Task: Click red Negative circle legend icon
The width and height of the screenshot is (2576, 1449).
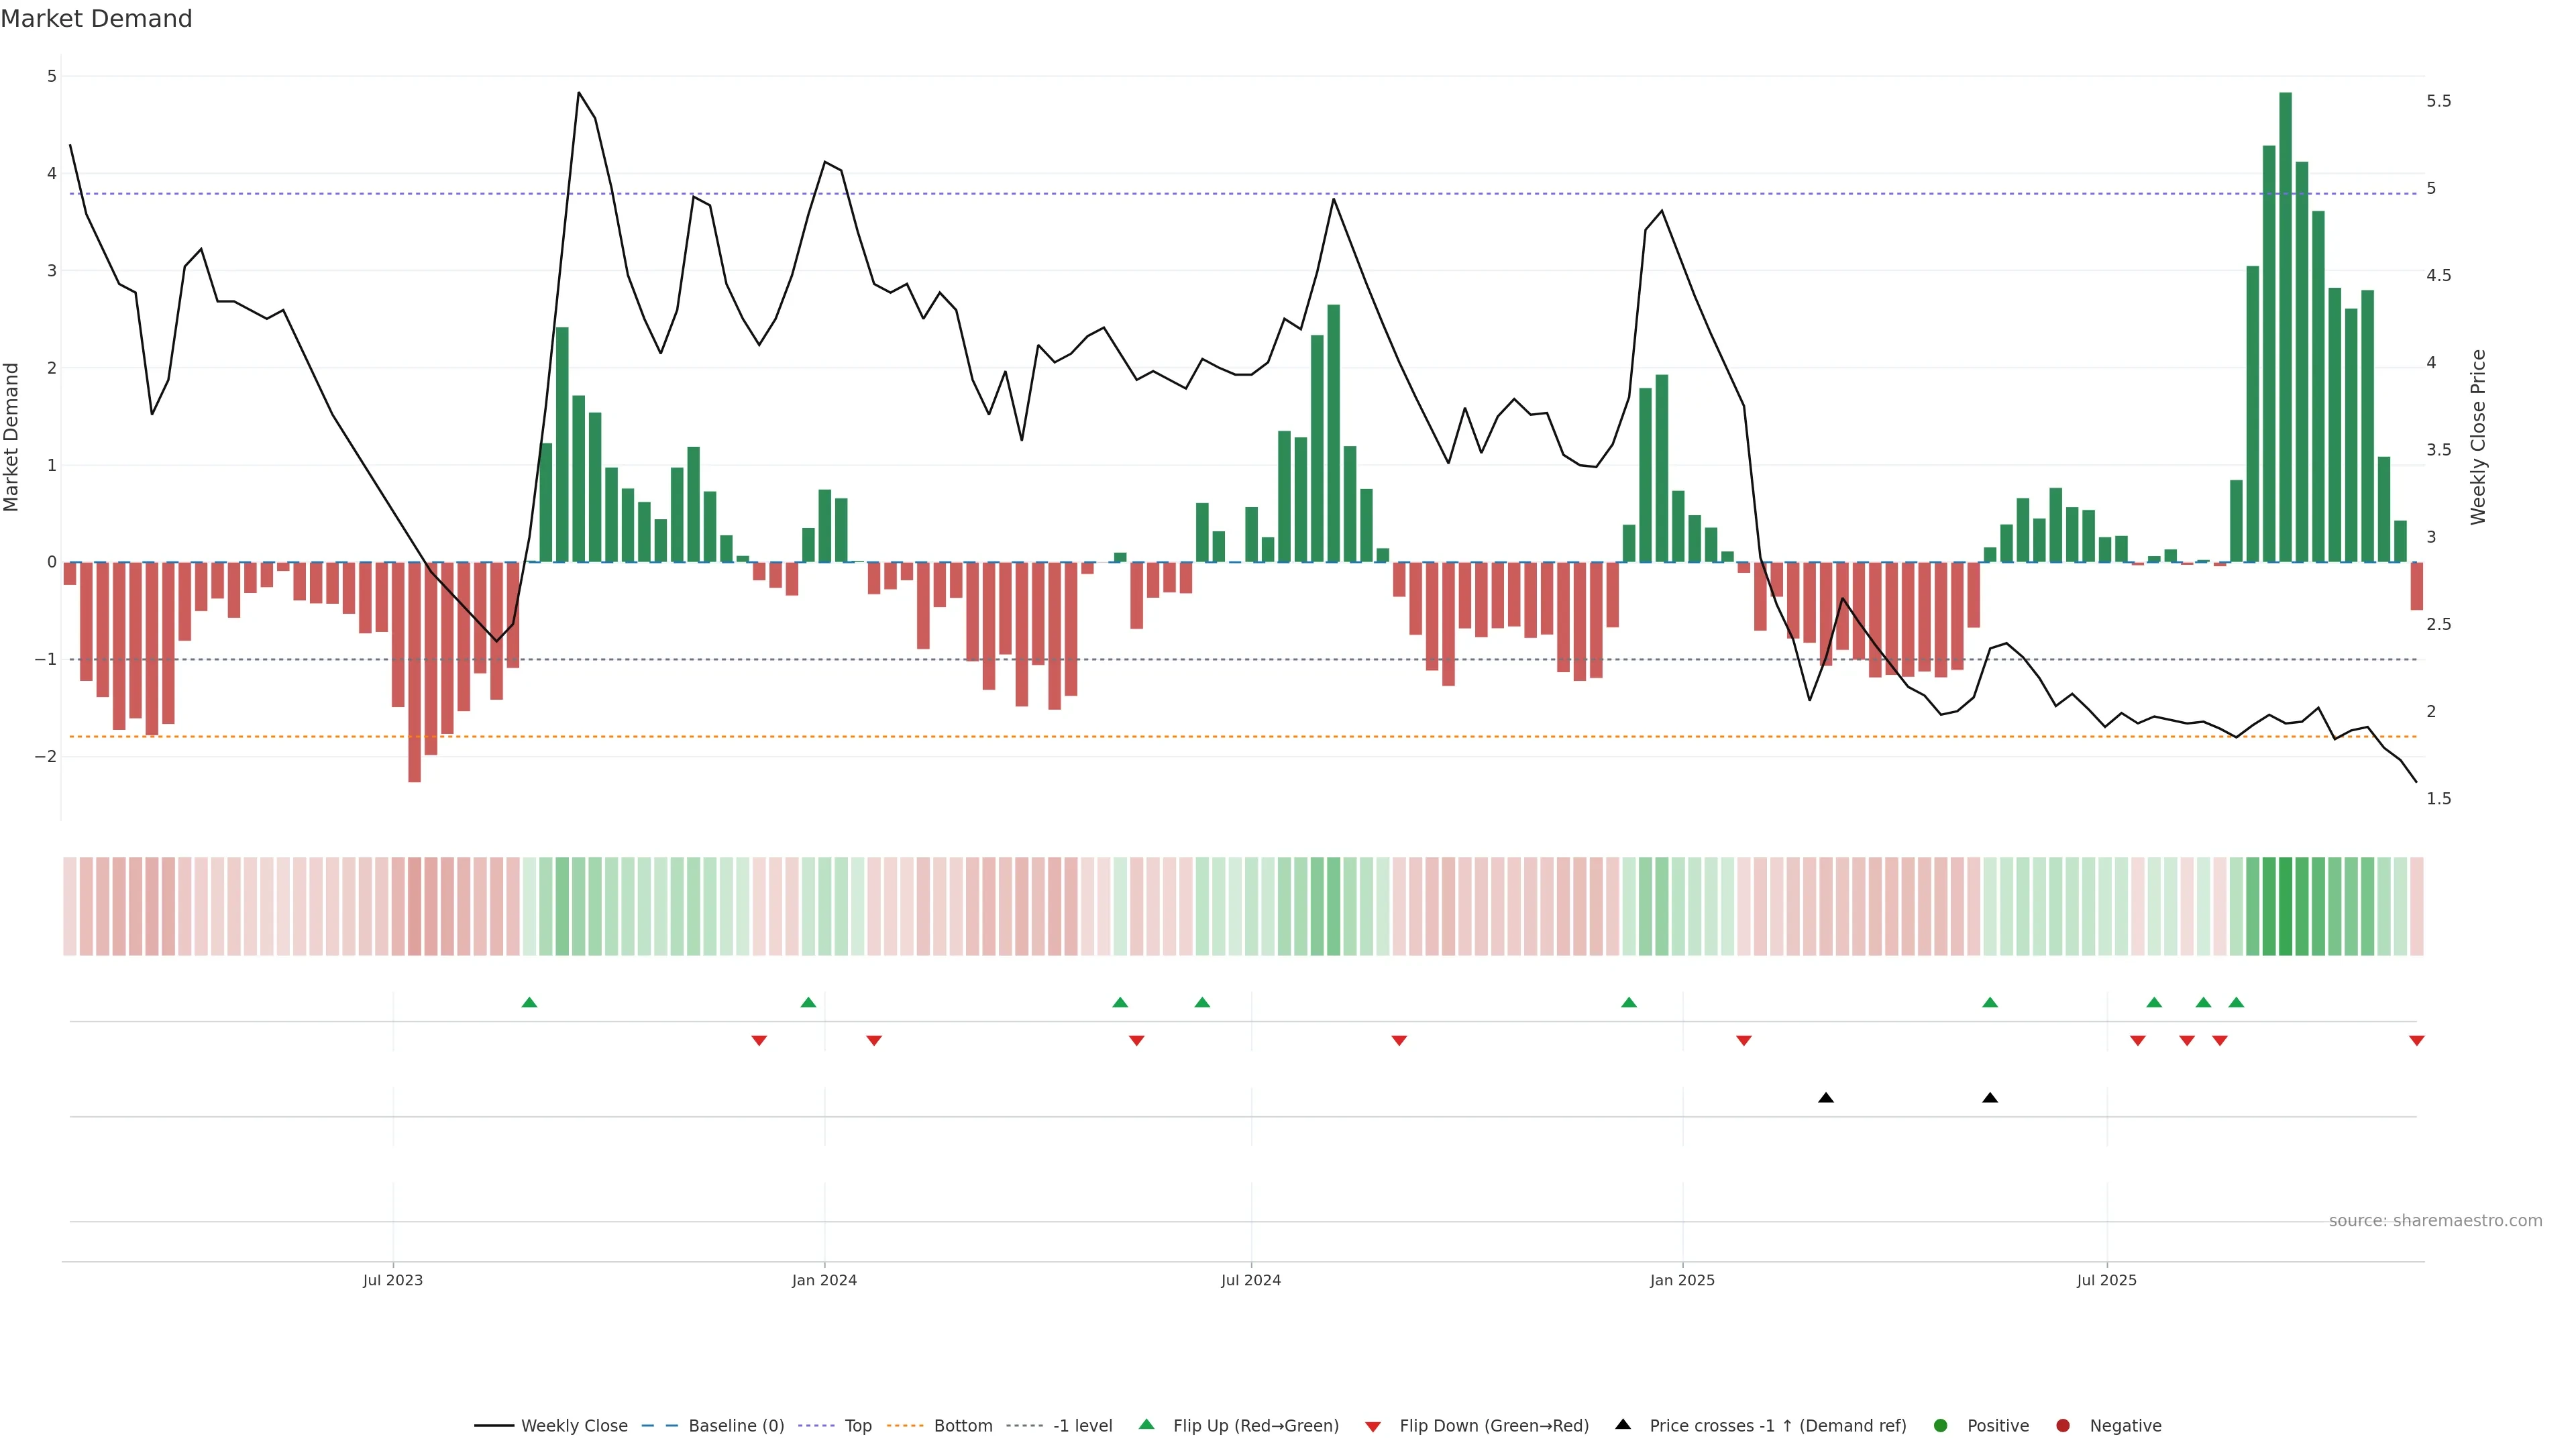Action: point(2063,1426)
